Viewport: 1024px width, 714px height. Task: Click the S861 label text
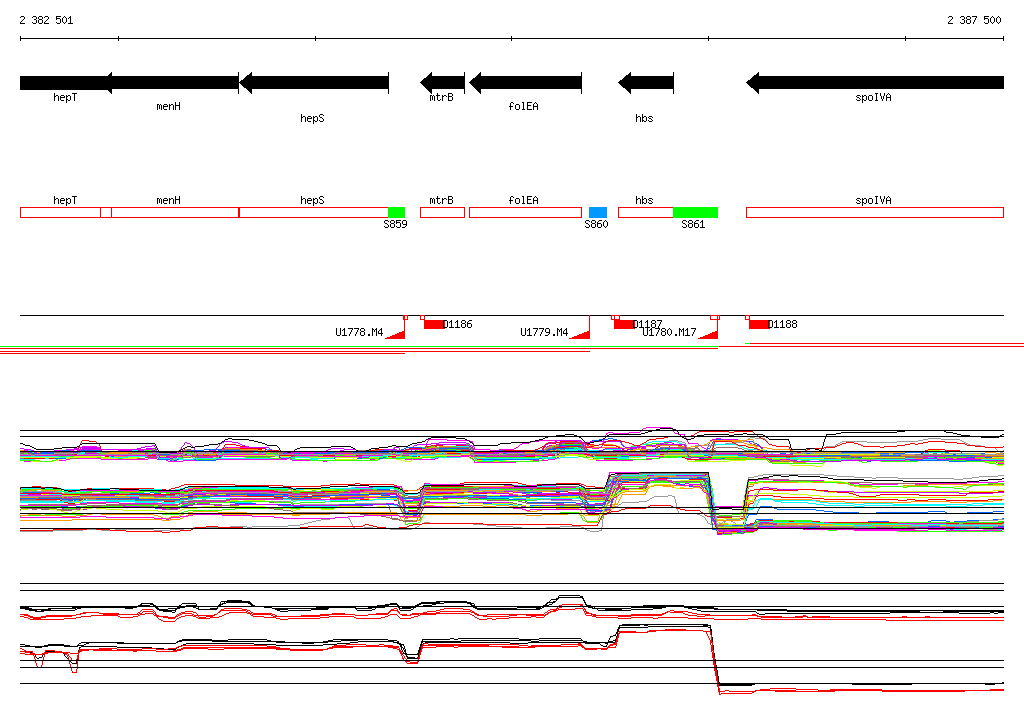[693, 224]
